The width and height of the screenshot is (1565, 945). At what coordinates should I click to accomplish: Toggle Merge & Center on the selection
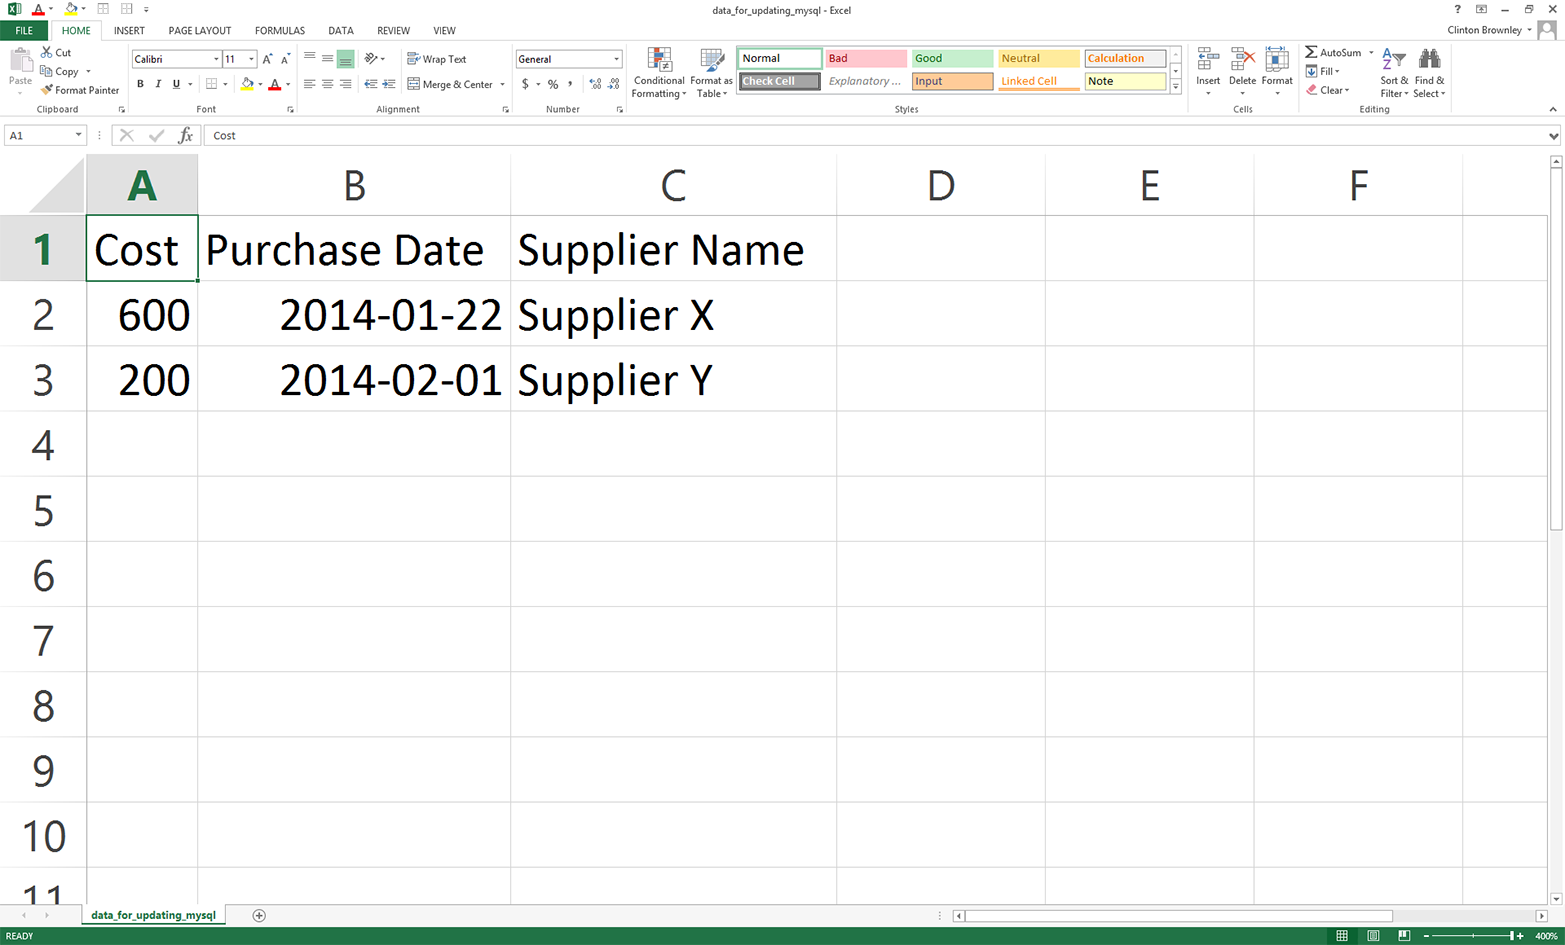(450, 84)
